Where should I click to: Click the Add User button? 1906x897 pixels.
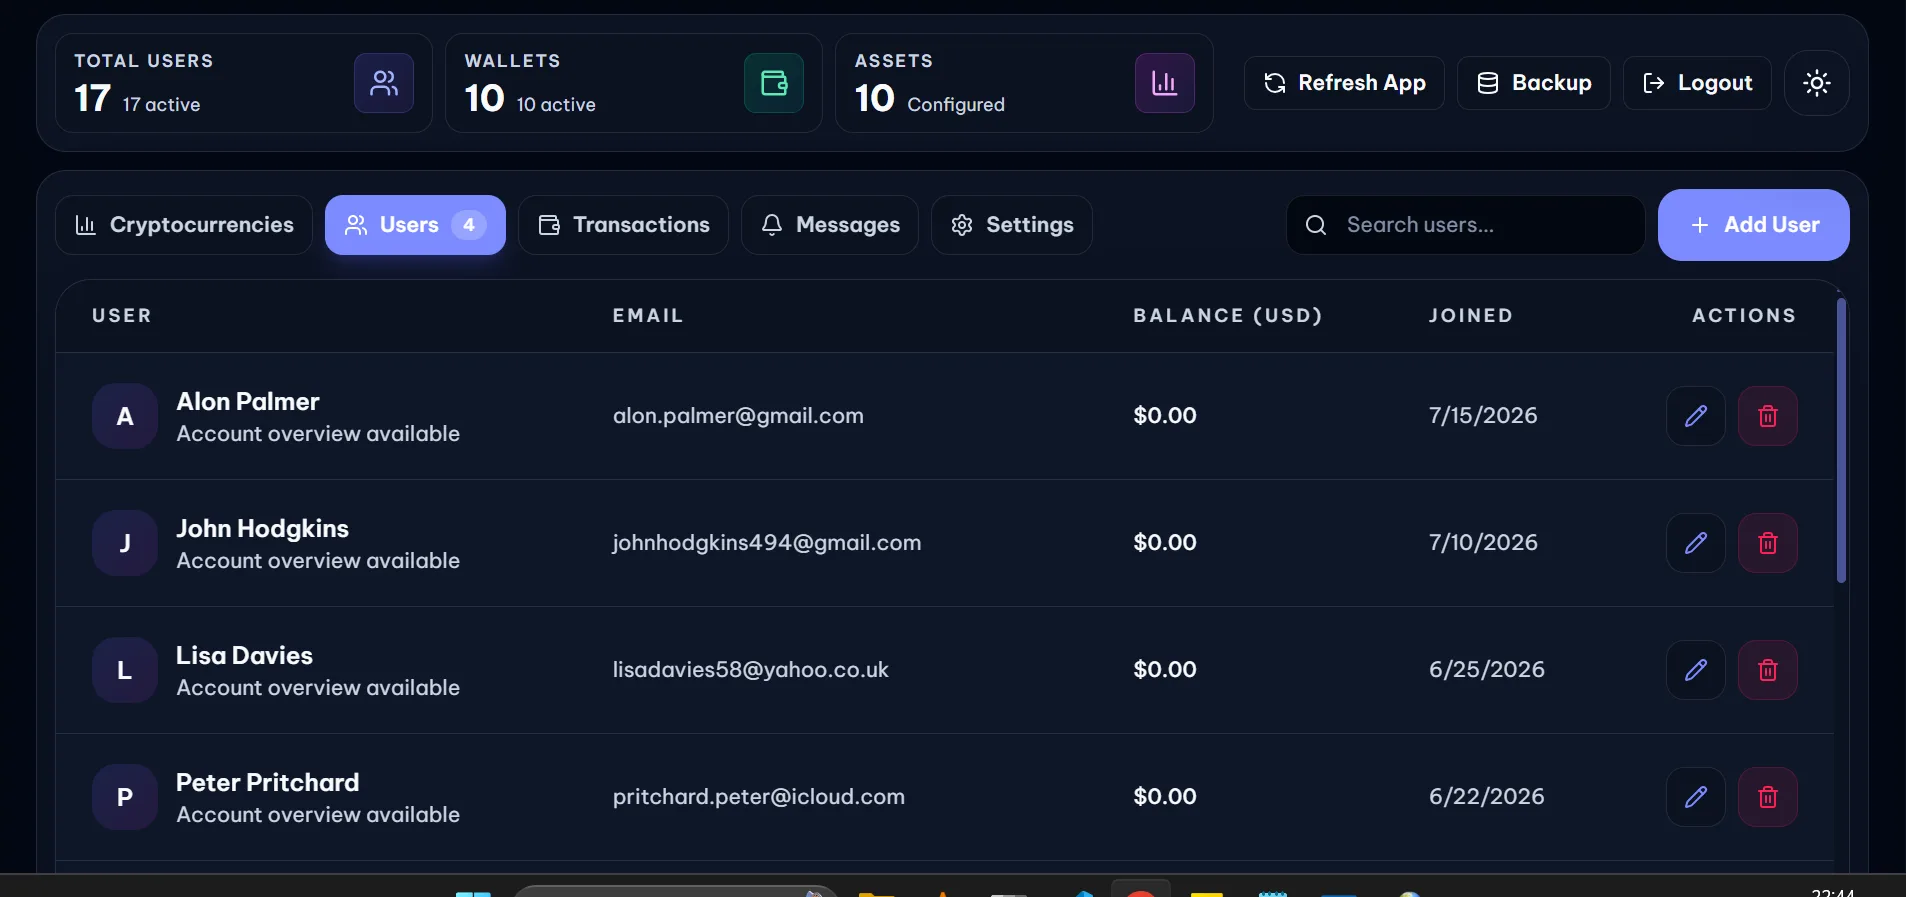[x=1754, y=225]
